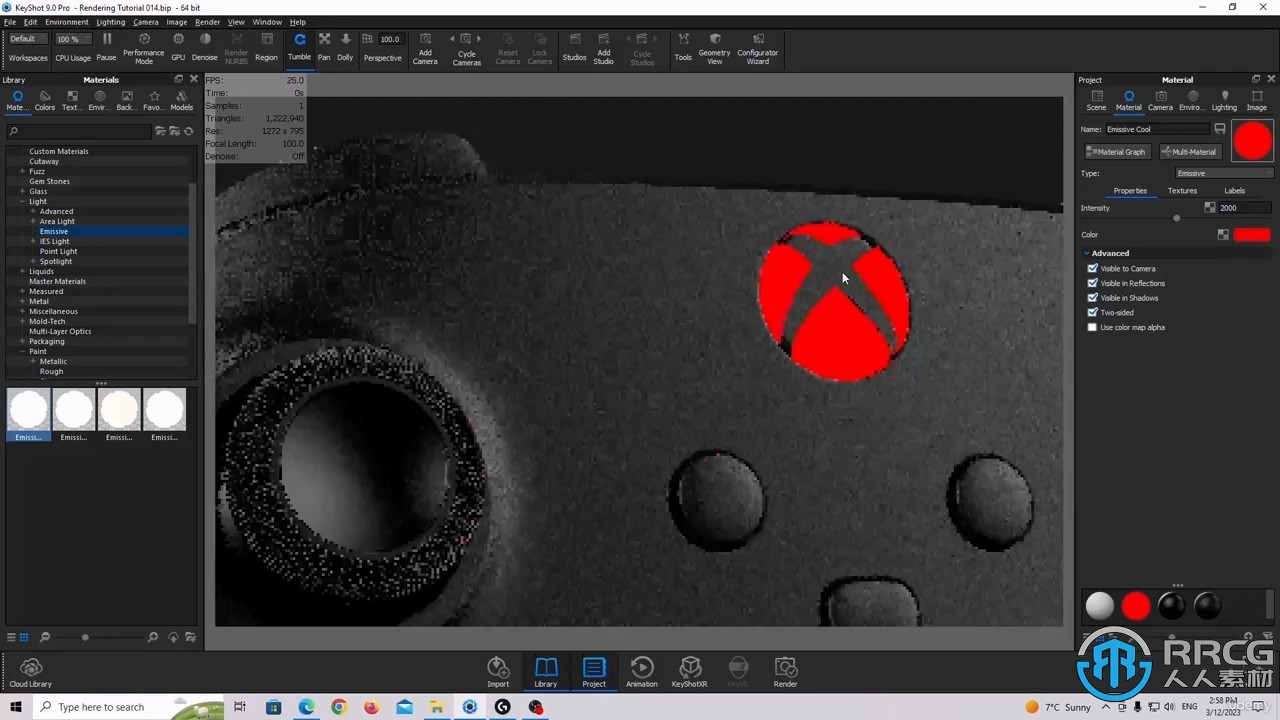Activate the Region render tool
The height and width of the screenshot is (720, 1280).
[266, 47]
